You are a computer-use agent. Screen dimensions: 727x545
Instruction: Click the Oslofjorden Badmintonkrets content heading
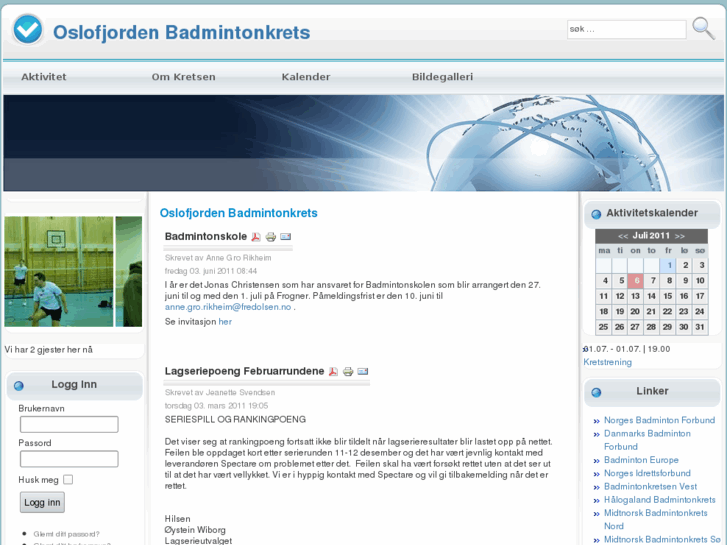pyautogui.click(x=239, y=213)
